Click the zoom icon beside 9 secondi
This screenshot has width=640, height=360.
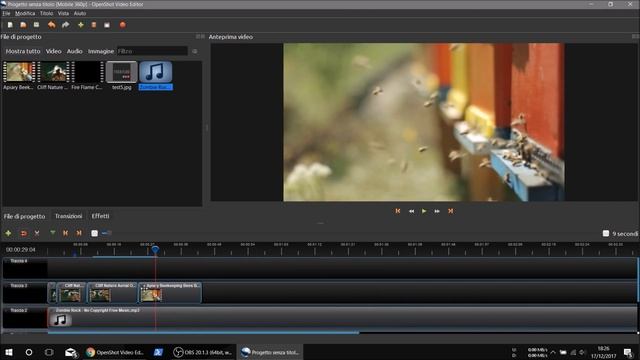coord(606,233)
